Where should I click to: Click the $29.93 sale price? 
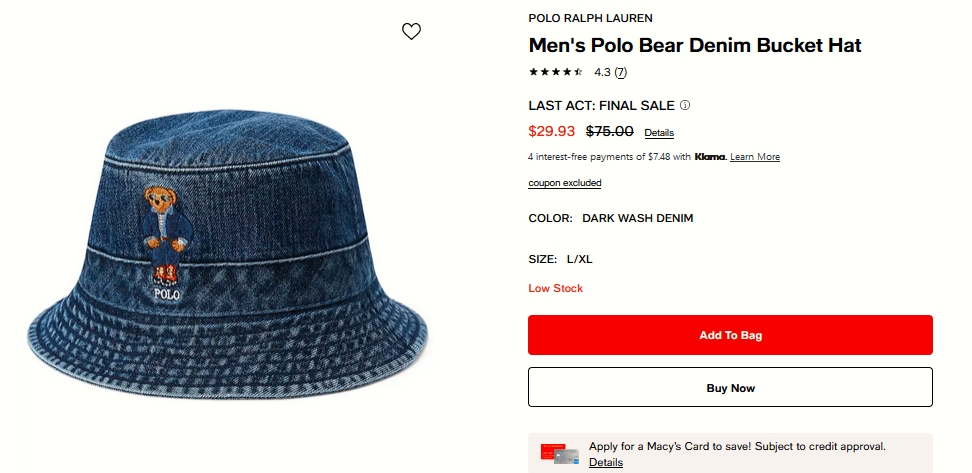pyautogui.click(x=552, y=131)
